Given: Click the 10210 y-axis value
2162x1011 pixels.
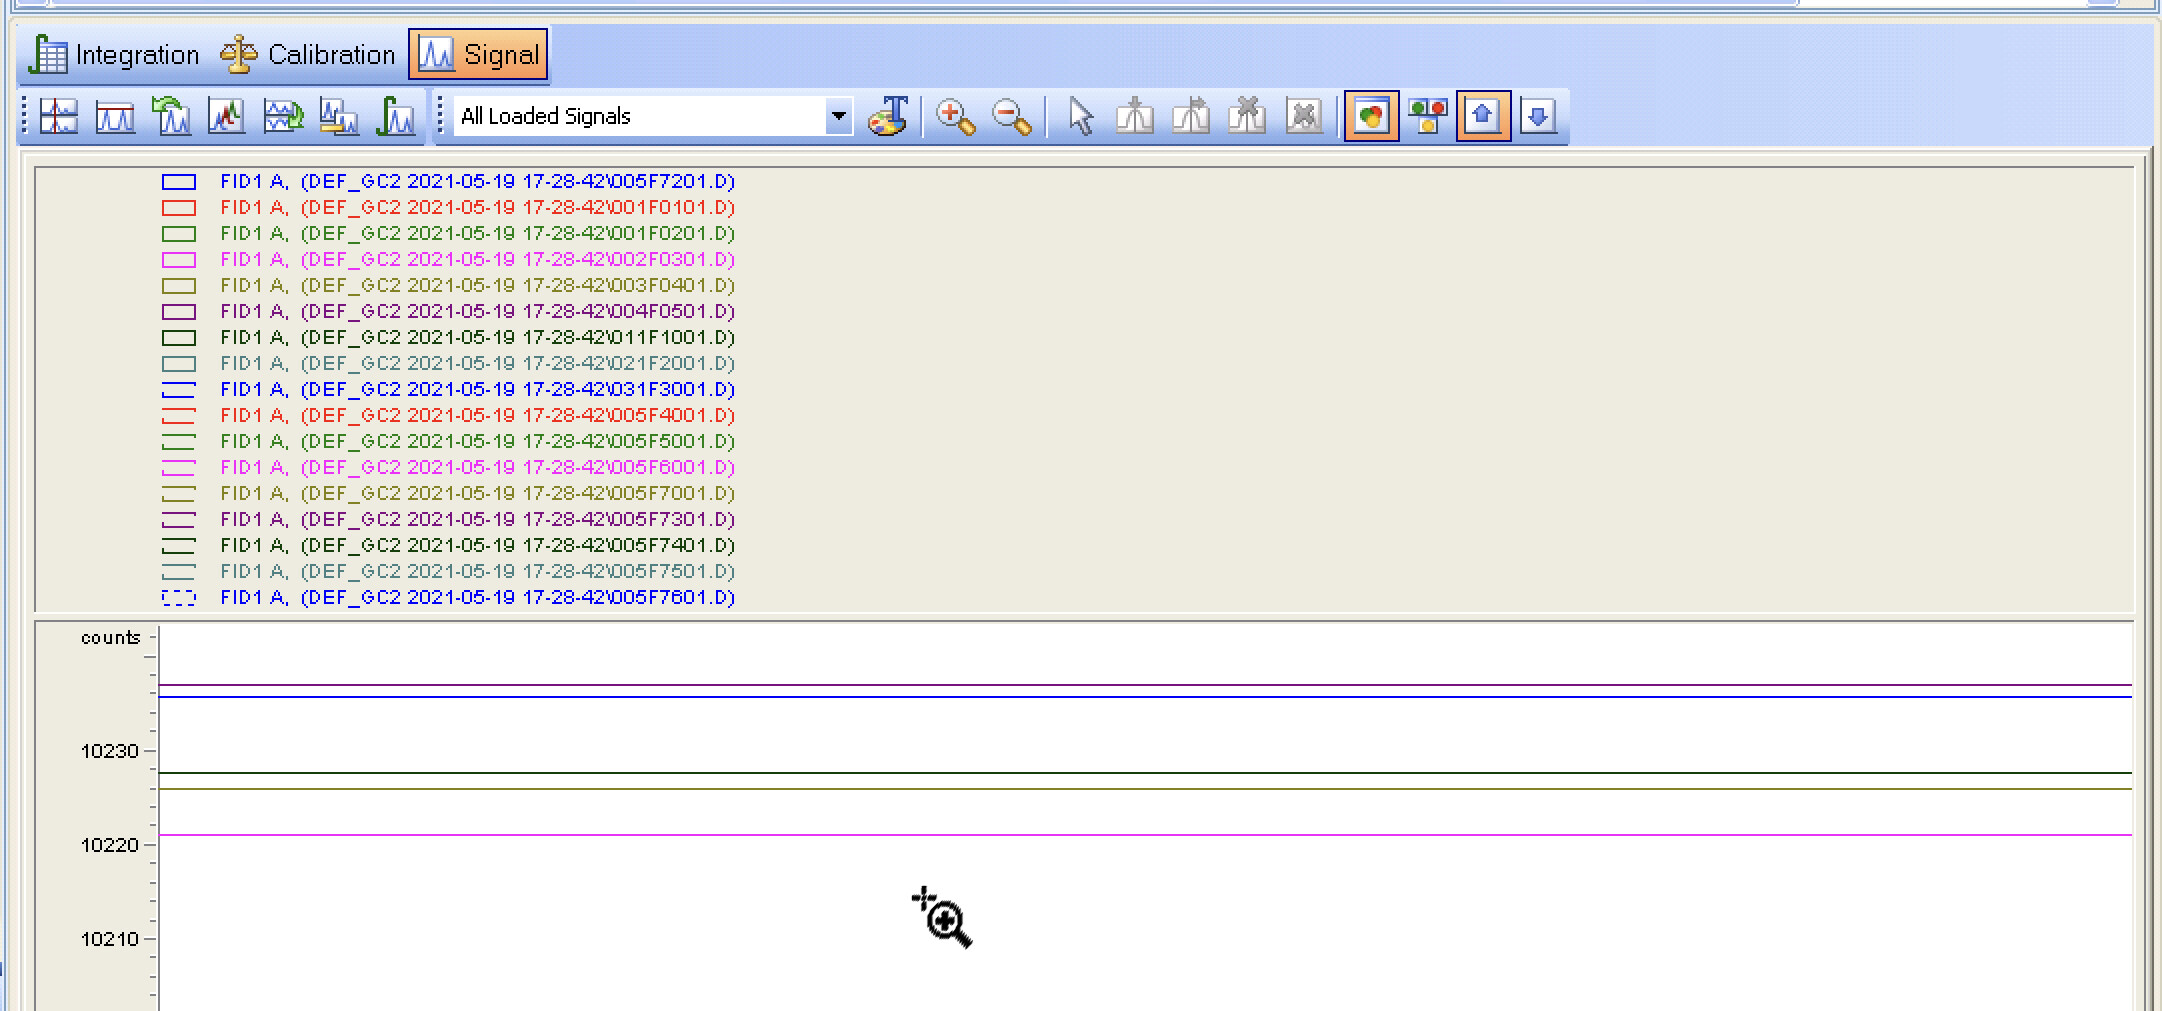Looking at the screenshot, I should tap(110, 939).
